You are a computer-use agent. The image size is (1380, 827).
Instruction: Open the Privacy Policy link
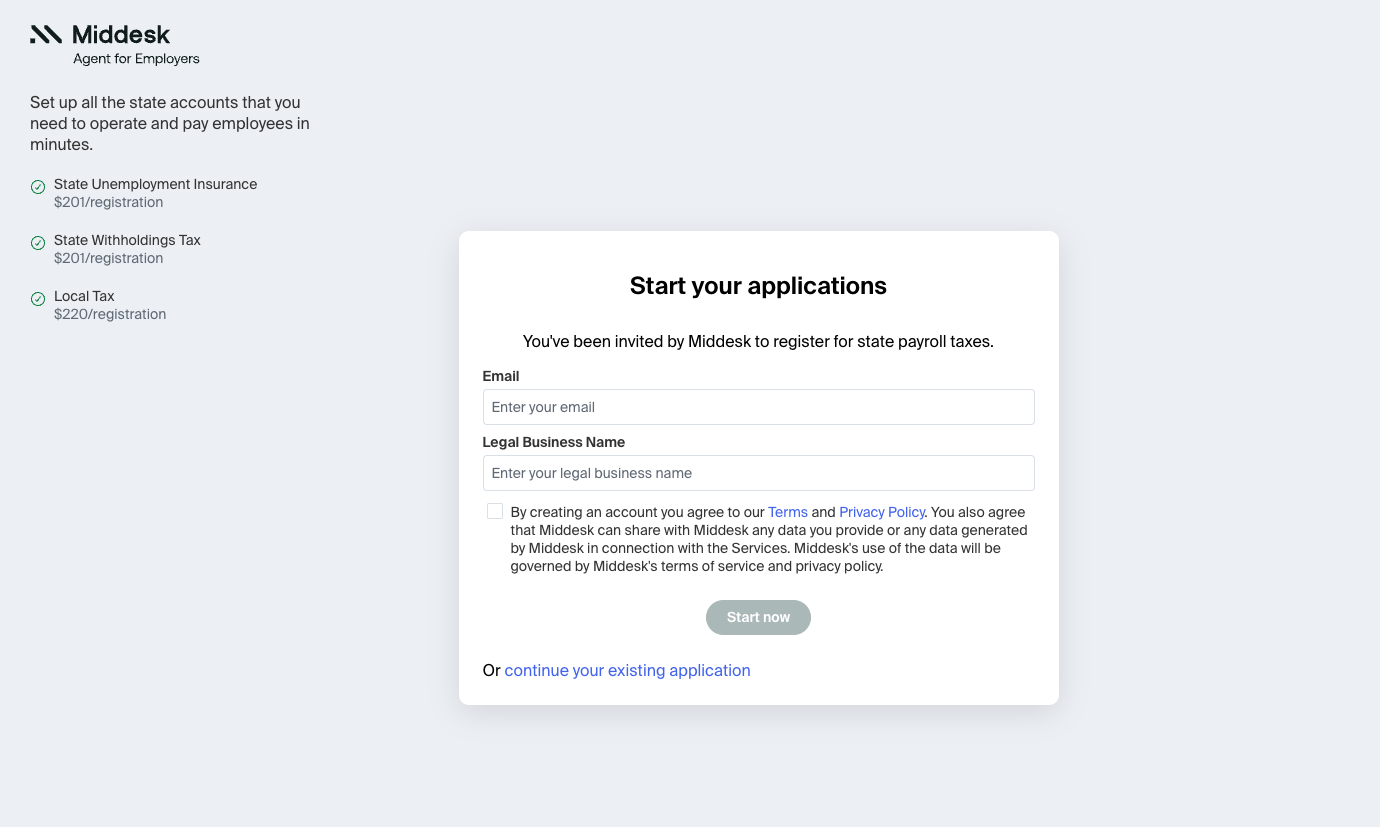[x=881, y=511]
